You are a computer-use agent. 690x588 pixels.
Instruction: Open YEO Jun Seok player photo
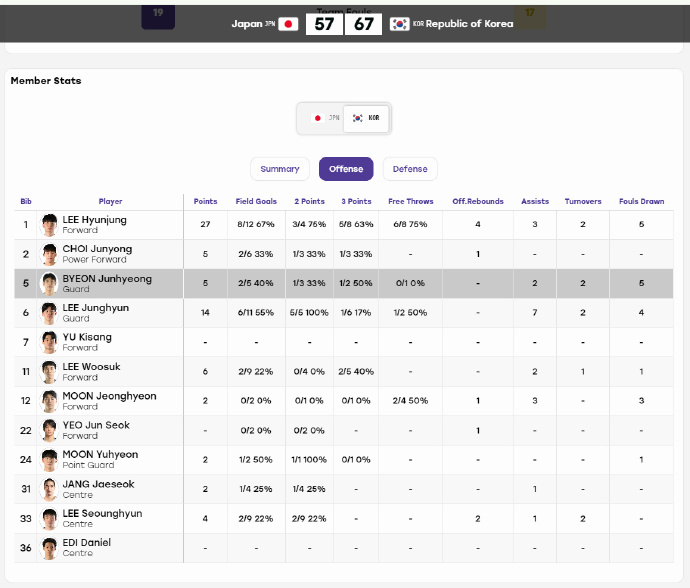click(49, 430)
